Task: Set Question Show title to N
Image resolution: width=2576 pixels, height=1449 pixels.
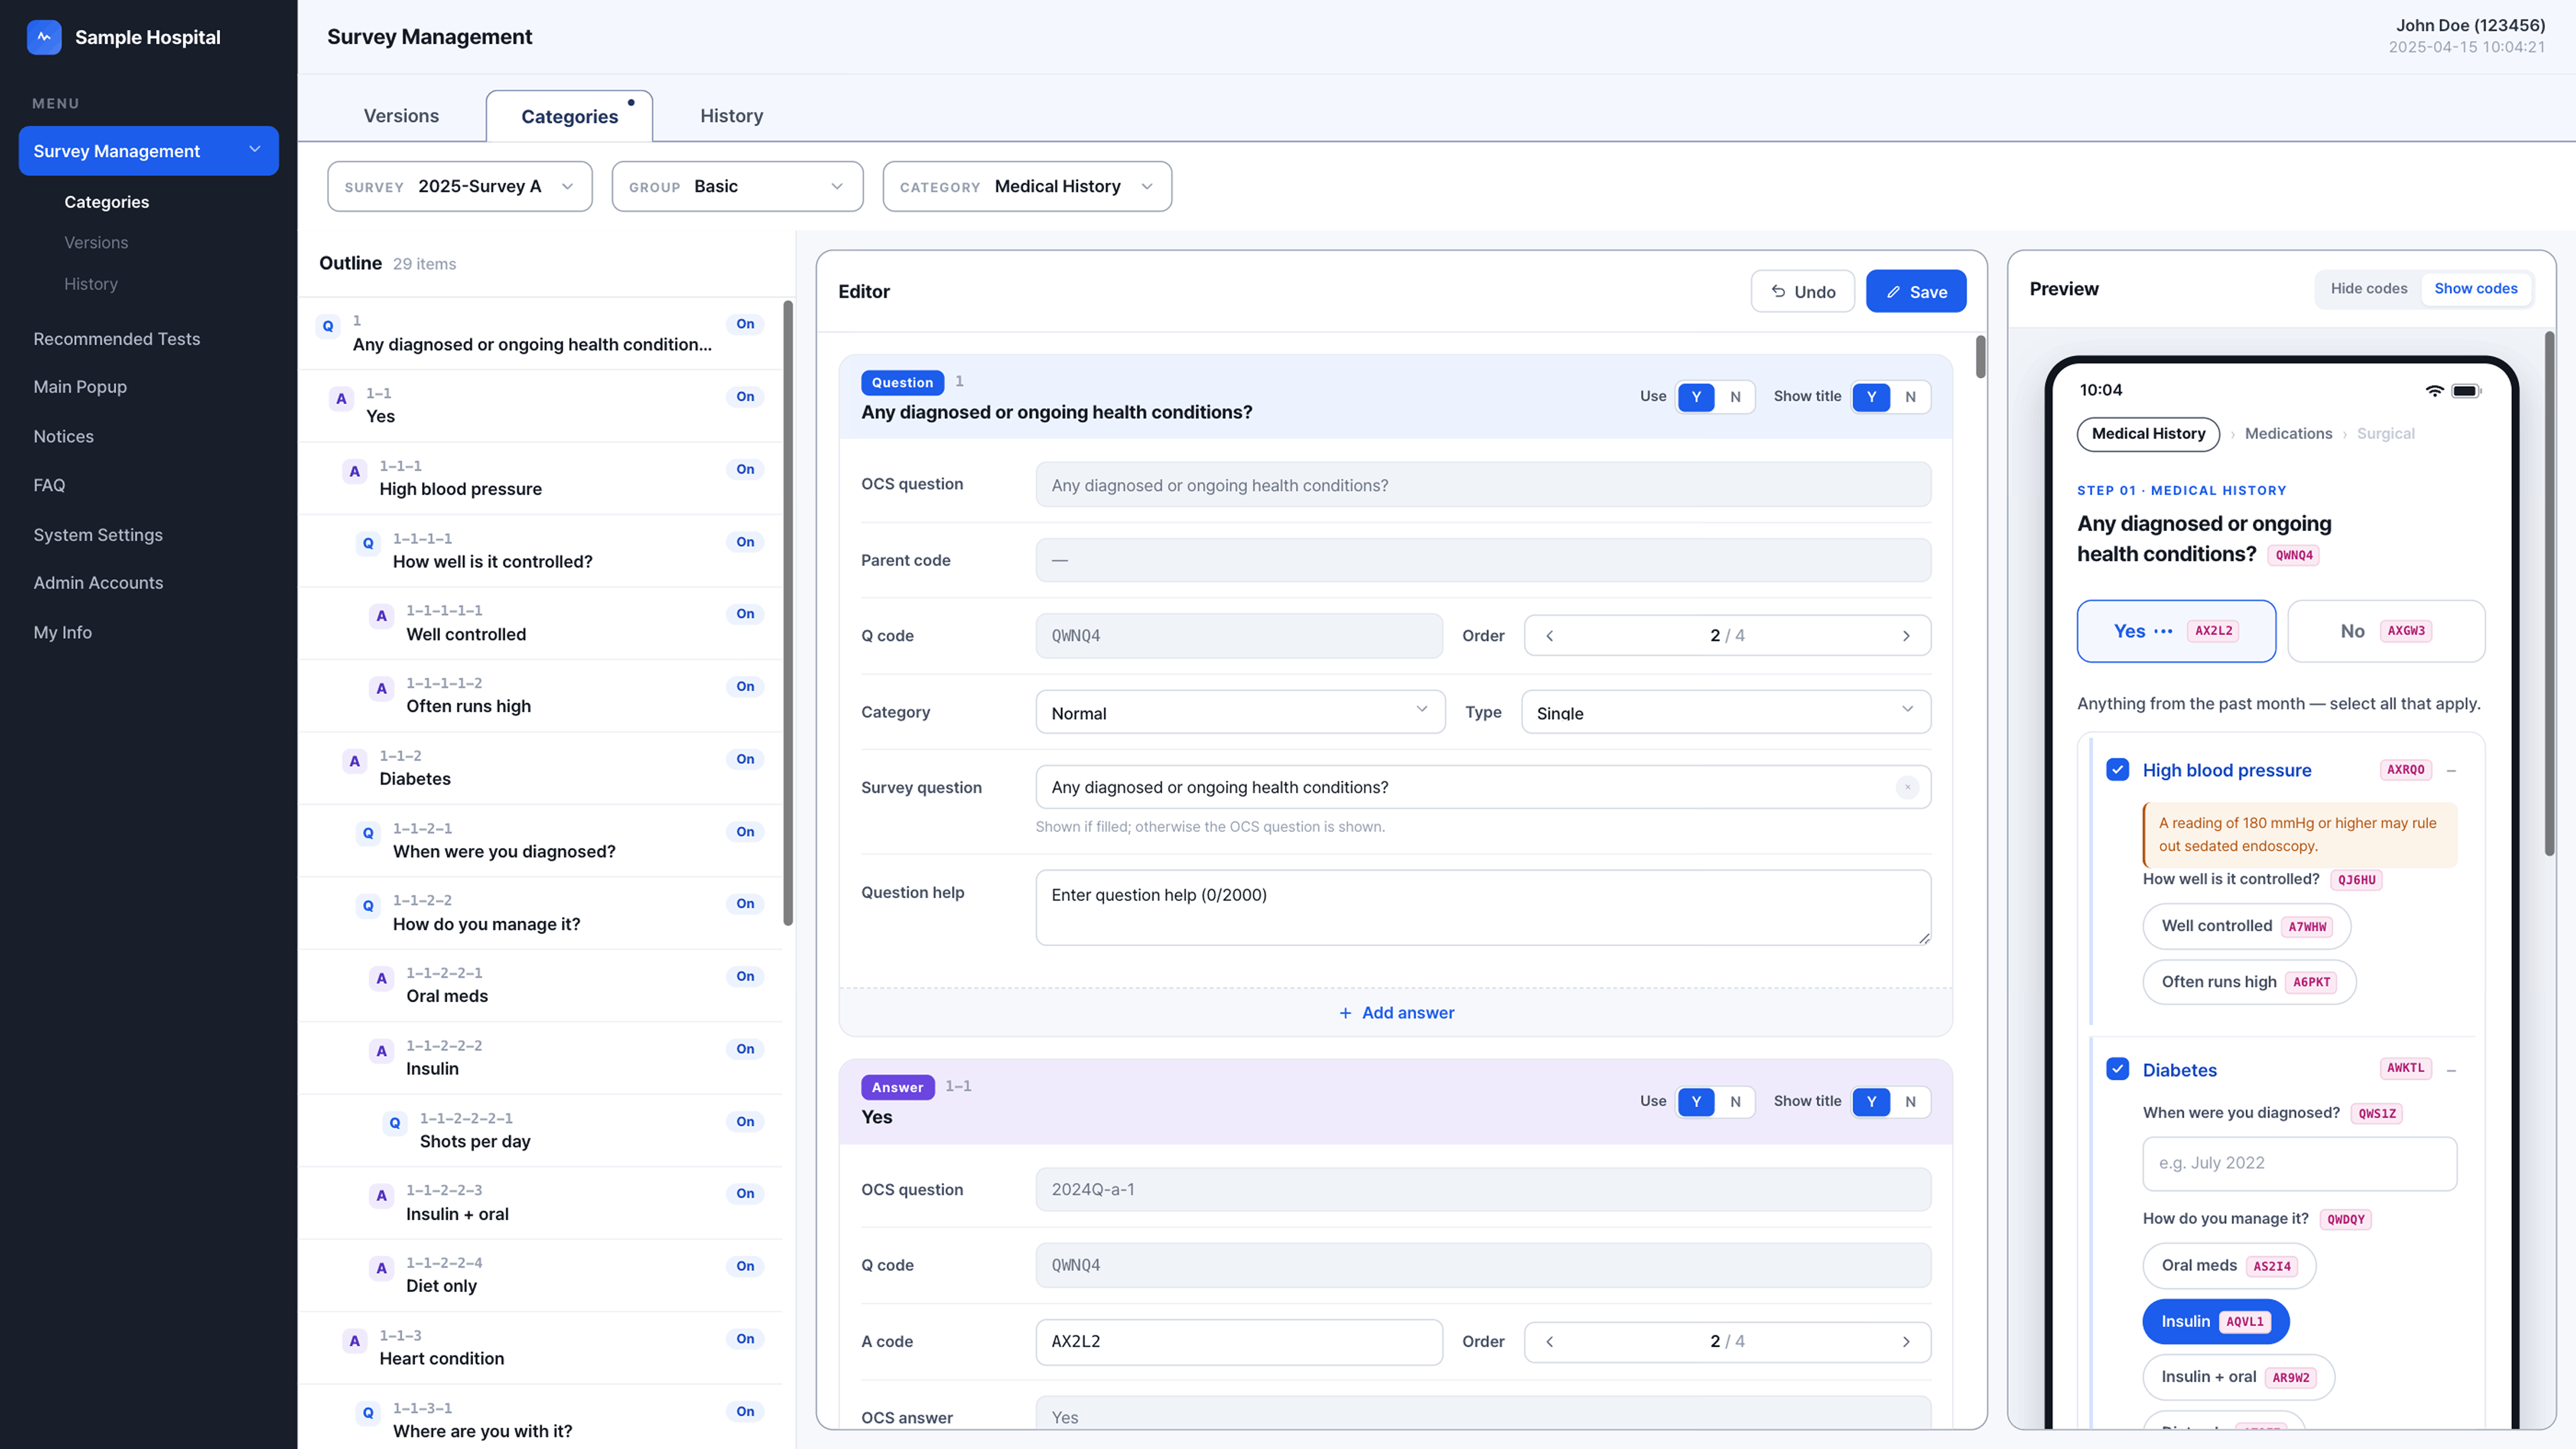Action: (x=1910, y=397)
